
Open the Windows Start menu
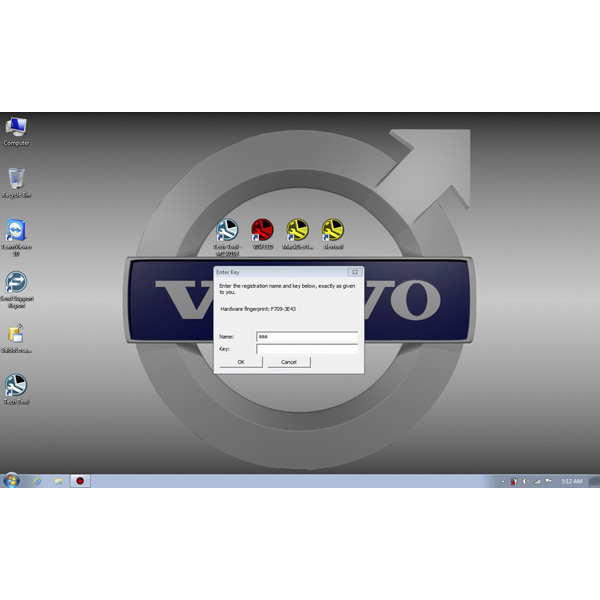click(11, 481)
